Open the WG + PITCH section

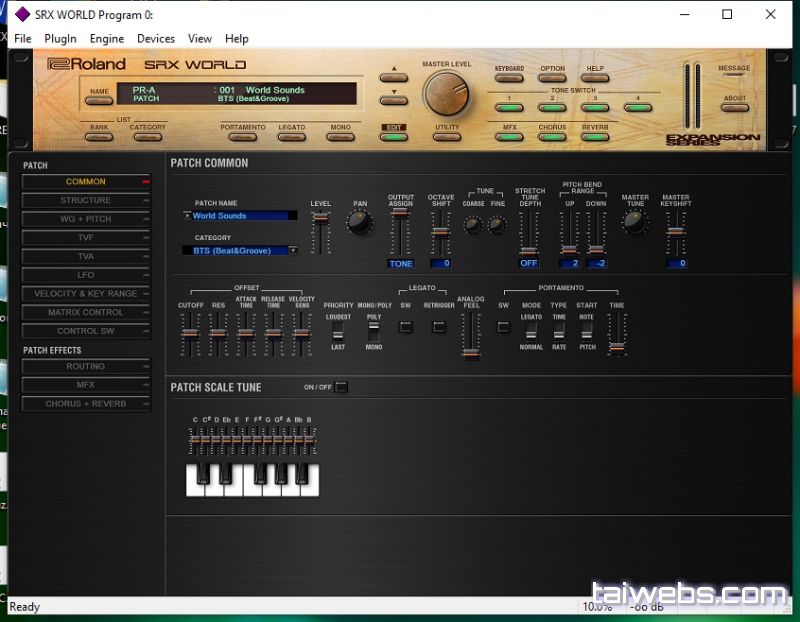85,219
